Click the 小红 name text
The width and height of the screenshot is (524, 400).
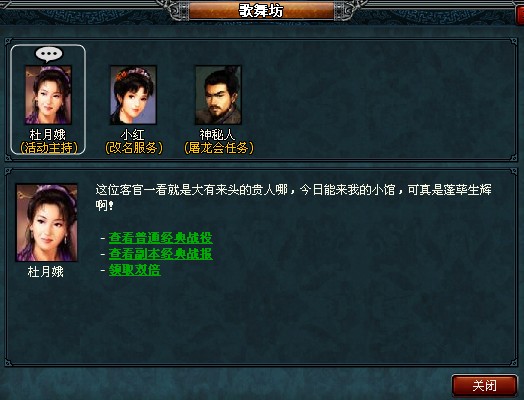tap(133, 135)
